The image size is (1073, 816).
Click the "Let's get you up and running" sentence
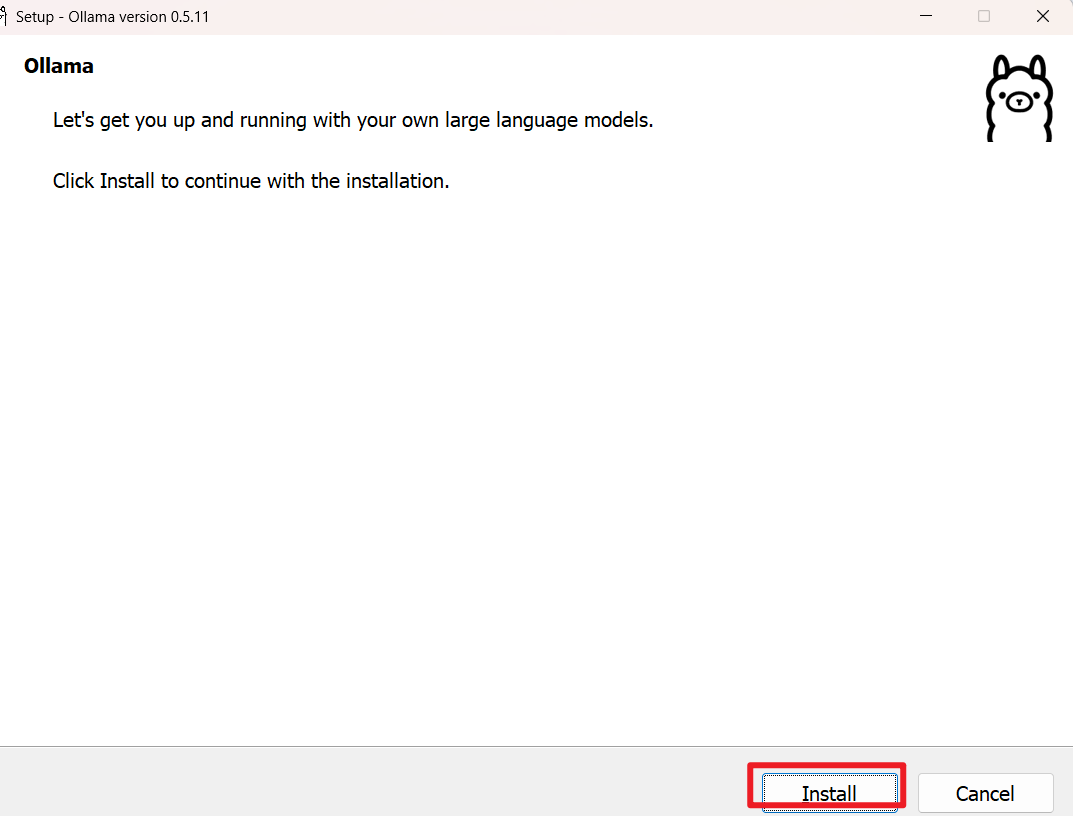coord(353,120)
